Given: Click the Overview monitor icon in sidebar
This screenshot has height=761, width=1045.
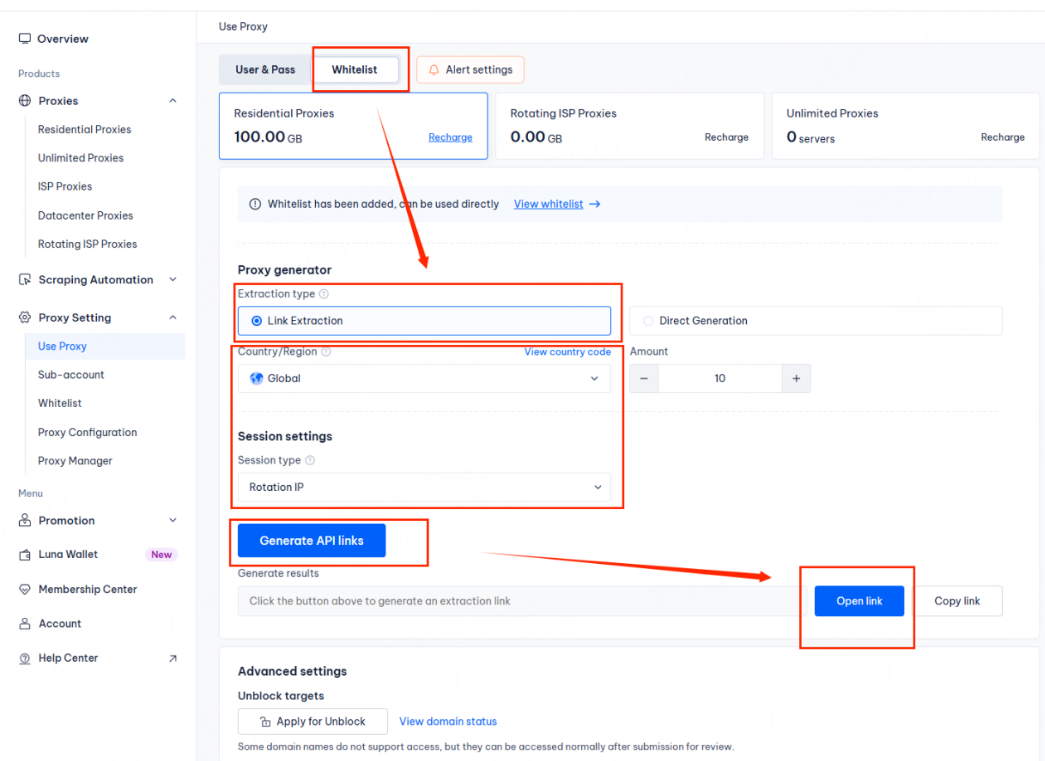Looking at the screenshot, I should click(25, 39).
